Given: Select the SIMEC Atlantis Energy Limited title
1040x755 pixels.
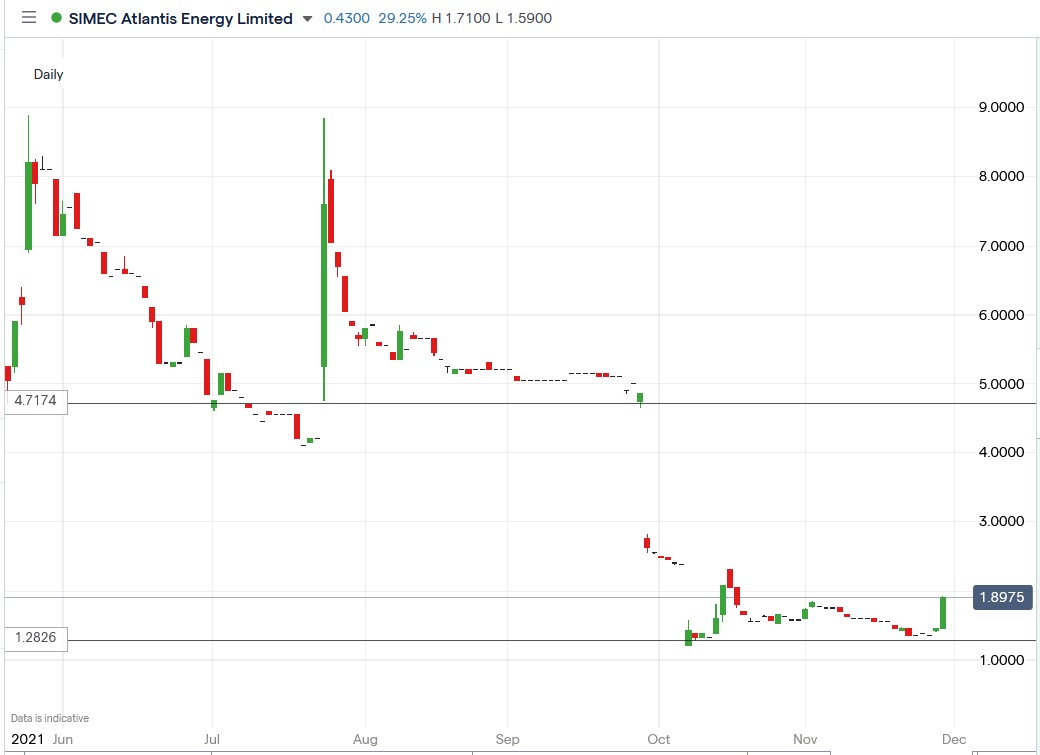Looking at the screenshot, I should [x=180, y=19].
